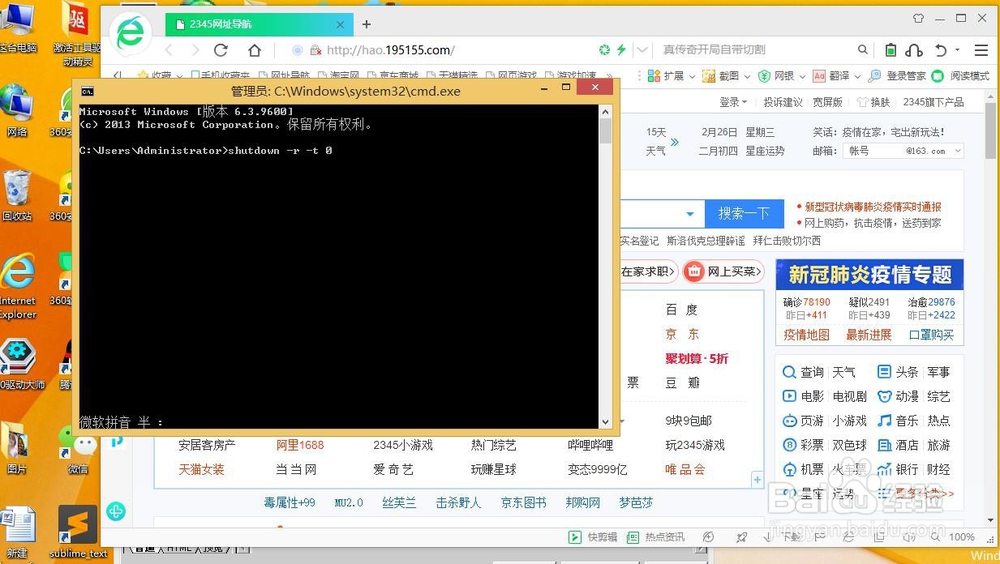1000x564 pixels.
Task: Open the 回收站 recycle bin desktop icon
Action: 17,195
